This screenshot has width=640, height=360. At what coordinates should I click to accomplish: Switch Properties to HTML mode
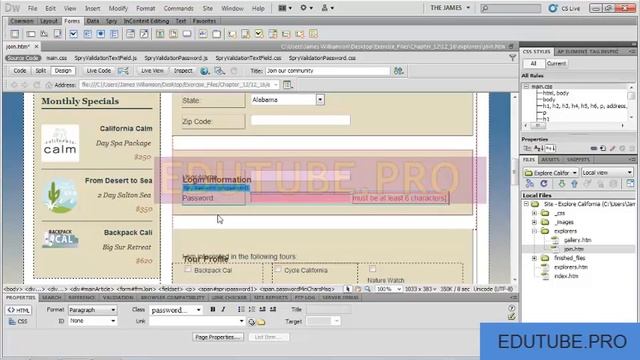(x=18, y=310)
